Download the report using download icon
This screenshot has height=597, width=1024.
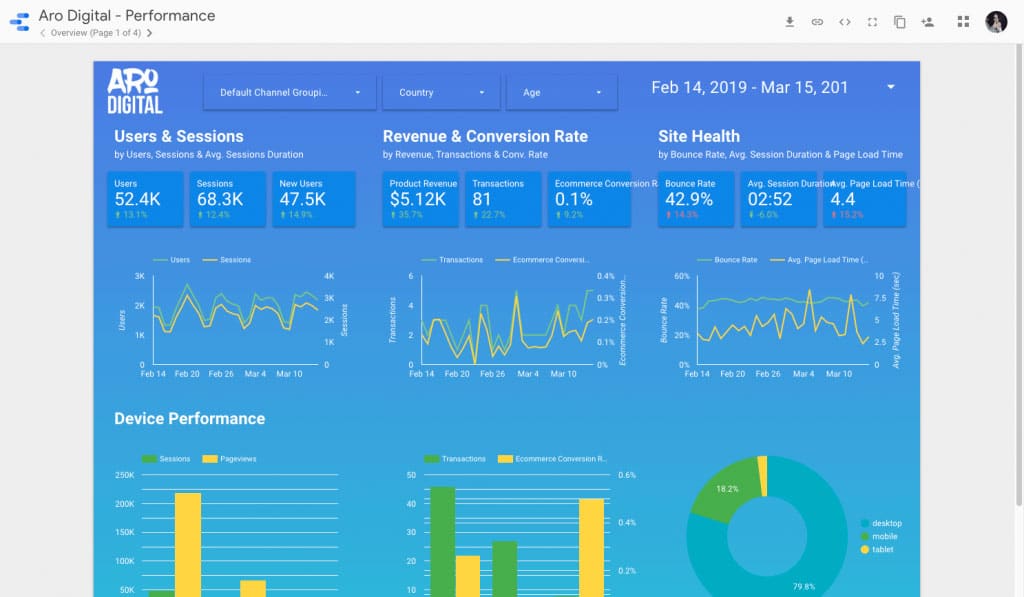click(x=790, y=22)
